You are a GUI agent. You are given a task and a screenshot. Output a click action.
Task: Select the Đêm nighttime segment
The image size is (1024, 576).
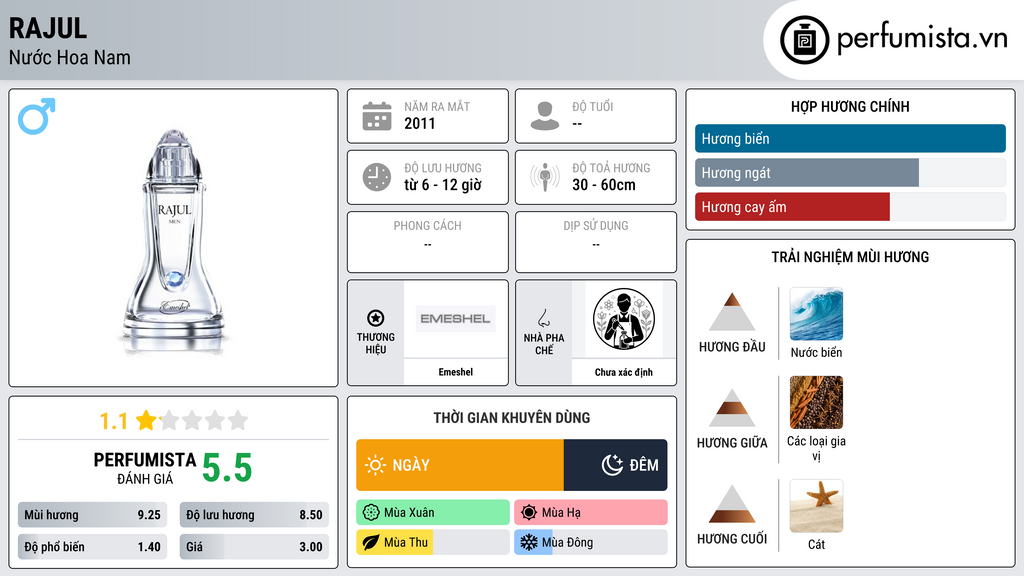(616, 465)
